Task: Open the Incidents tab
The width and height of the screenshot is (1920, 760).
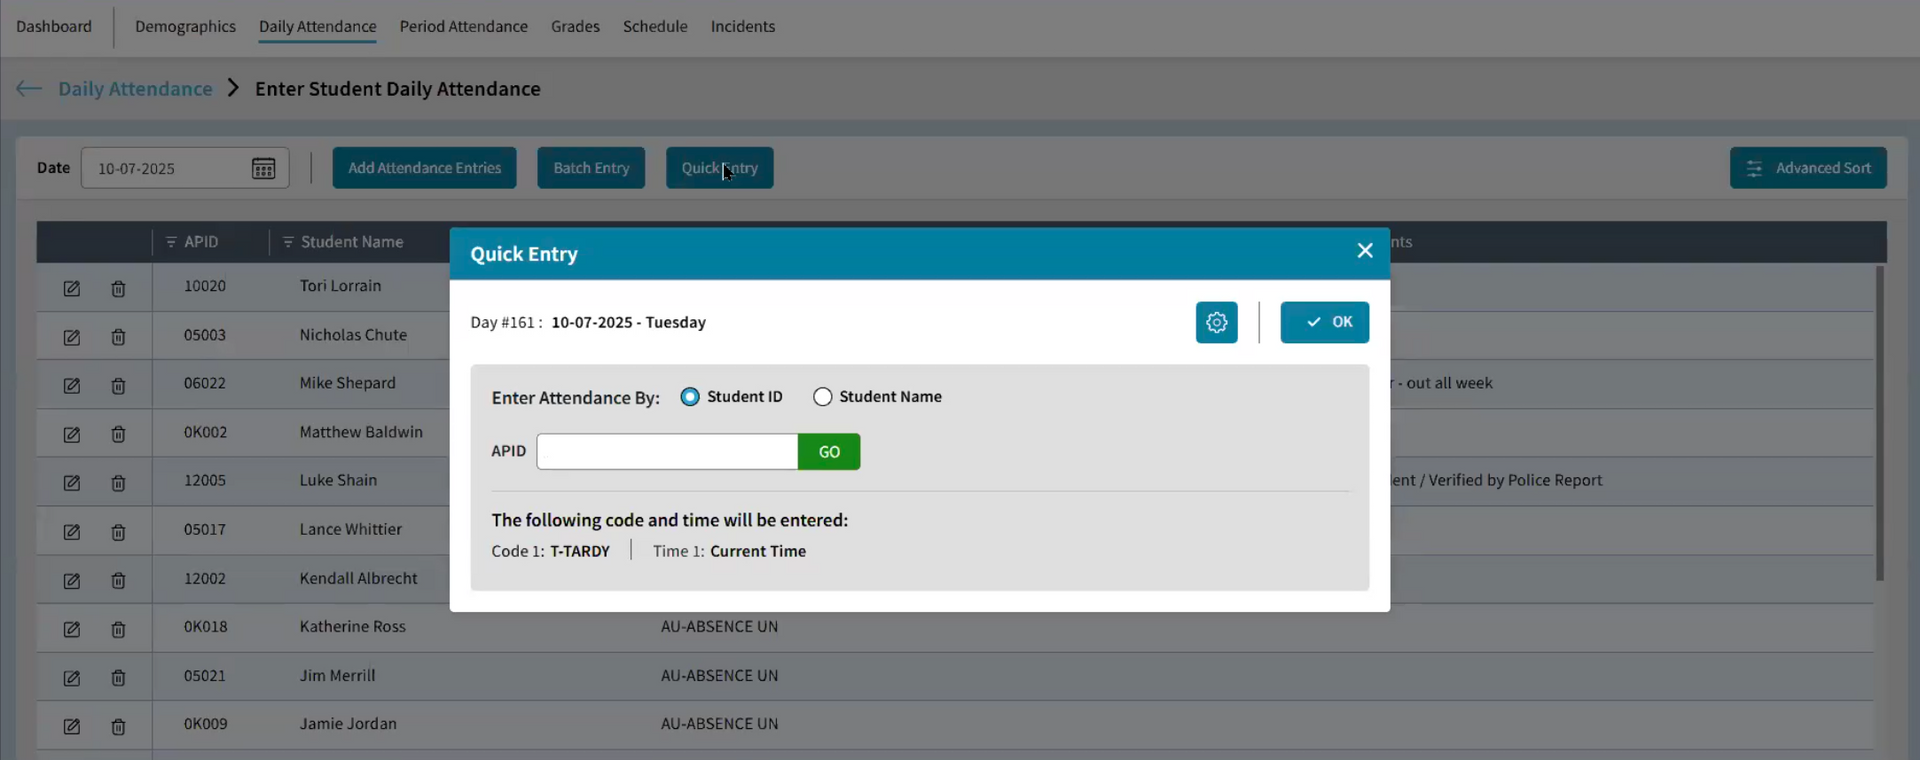Action: click(x=742, y=26)
